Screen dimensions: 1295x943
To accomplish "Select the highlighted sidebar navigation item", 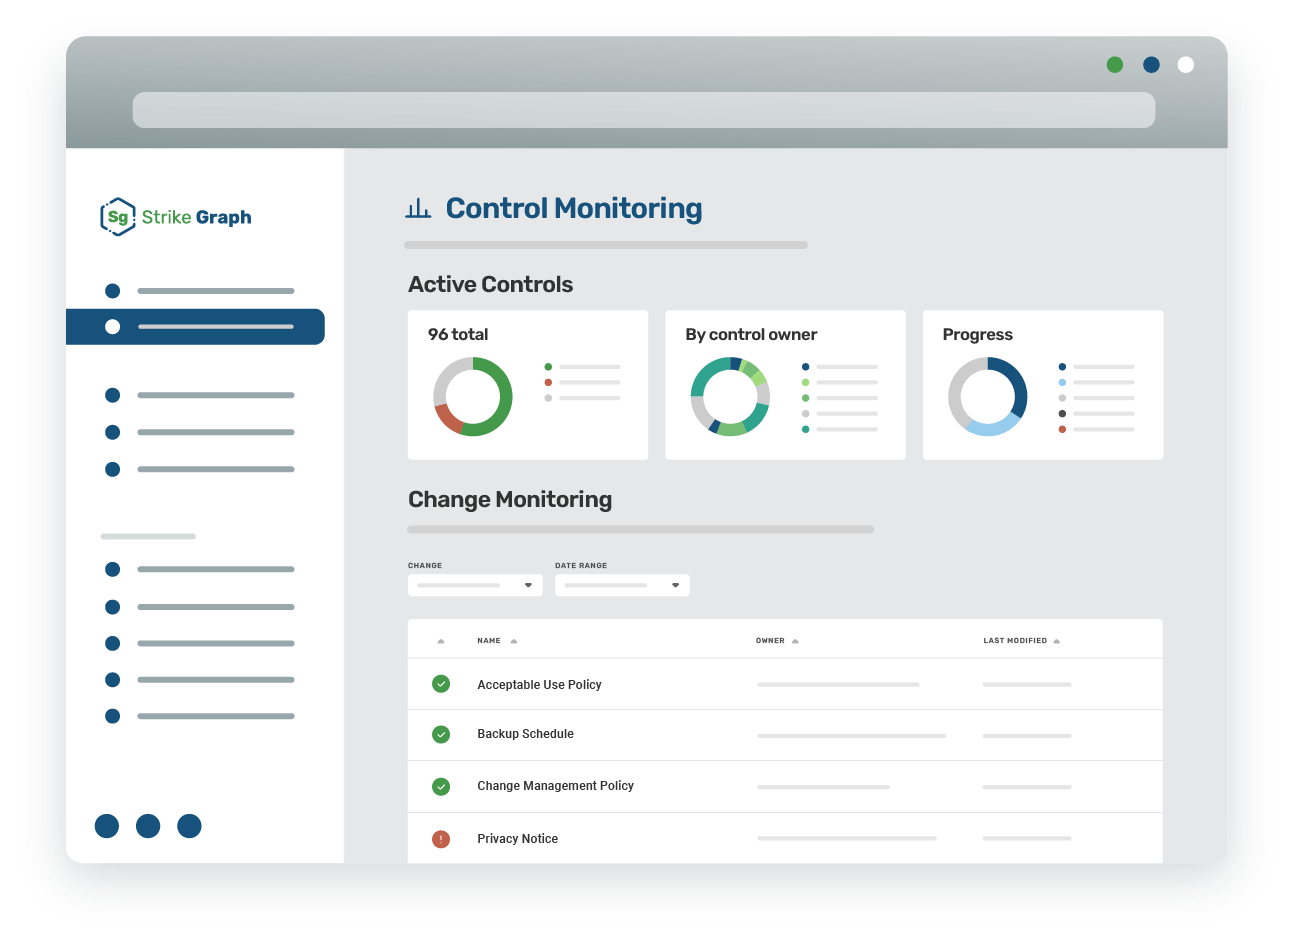I will pos(195,326).
